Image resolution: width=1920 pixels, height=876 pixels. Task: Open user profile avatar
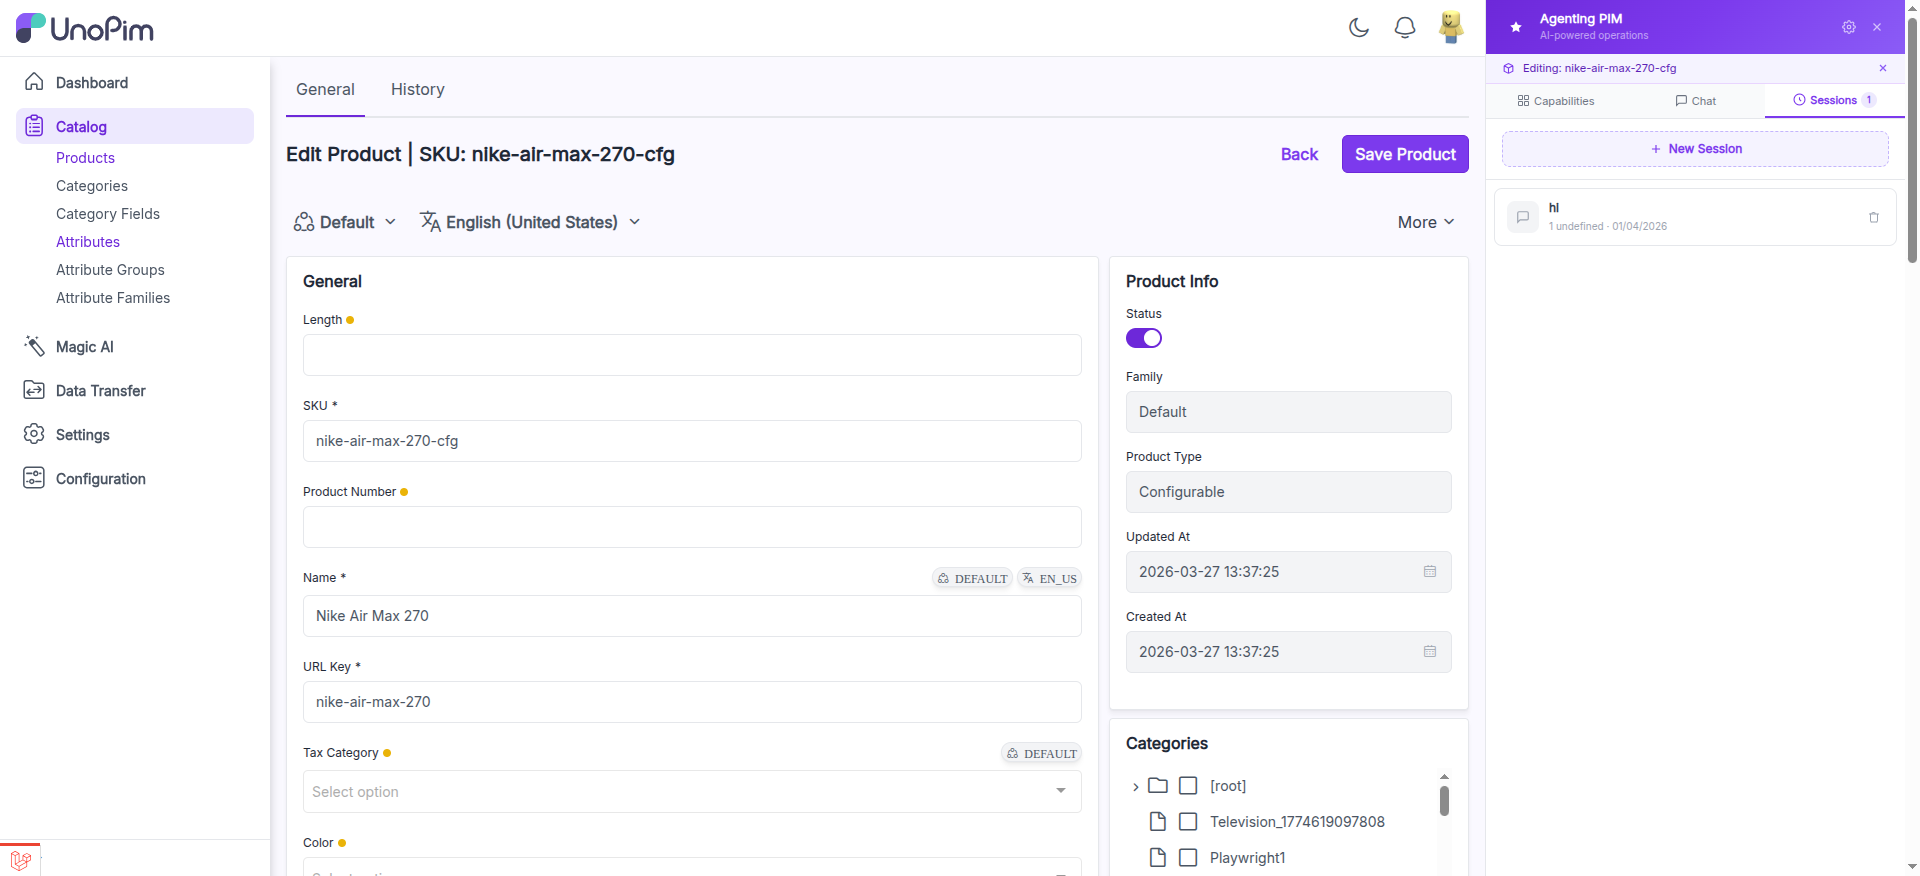[x=1451, y=27]
